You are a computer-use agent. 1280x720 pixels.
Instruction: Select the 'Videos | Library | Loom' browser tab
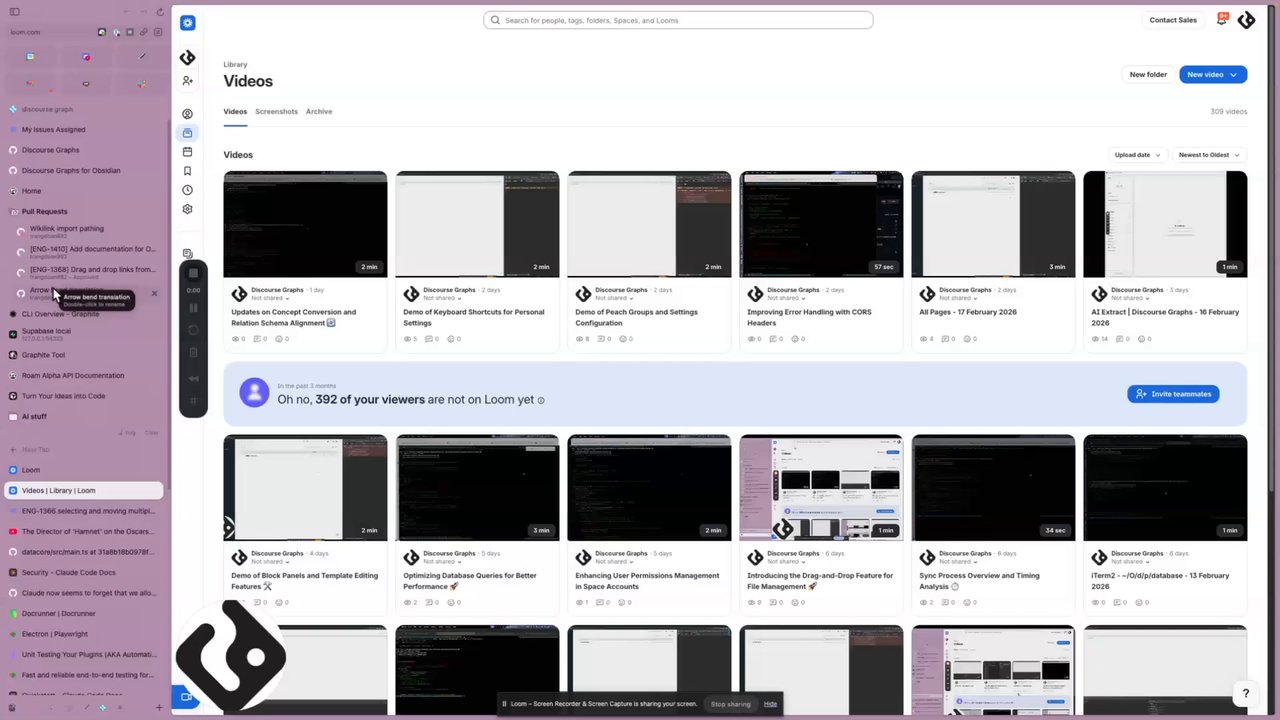(x=84, y=491)
